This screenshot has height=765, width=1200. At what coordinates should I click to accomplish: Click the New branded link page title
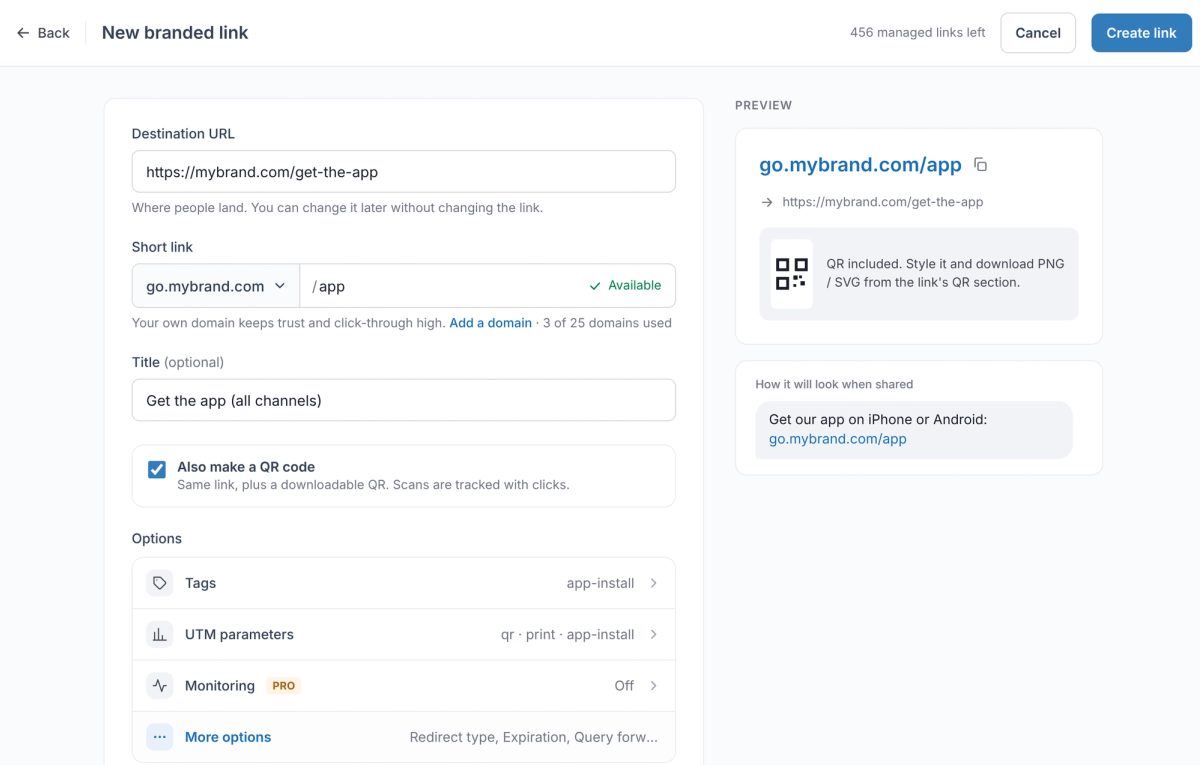[175, 33]
